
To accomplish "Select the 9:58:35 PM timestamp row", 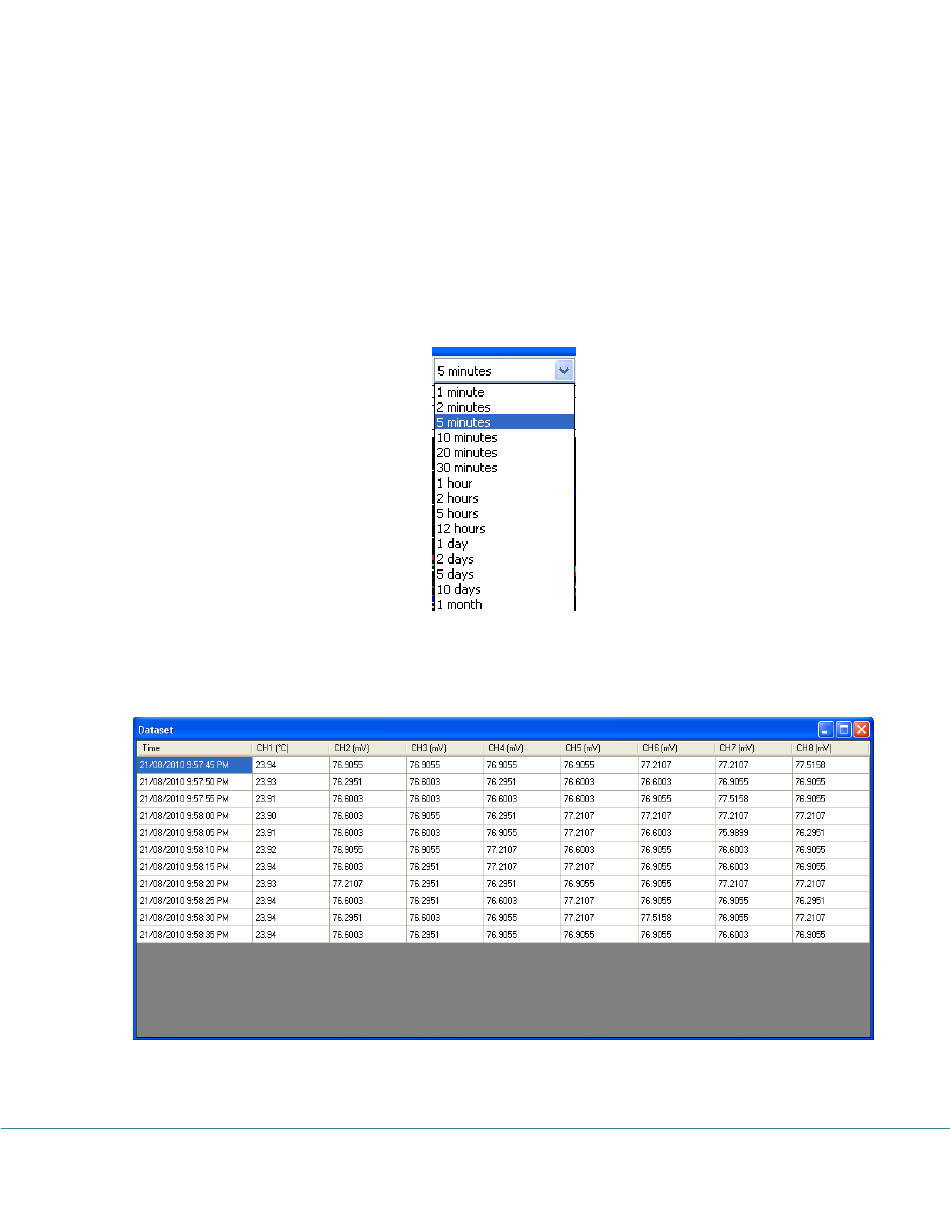I will coord(194,934).
